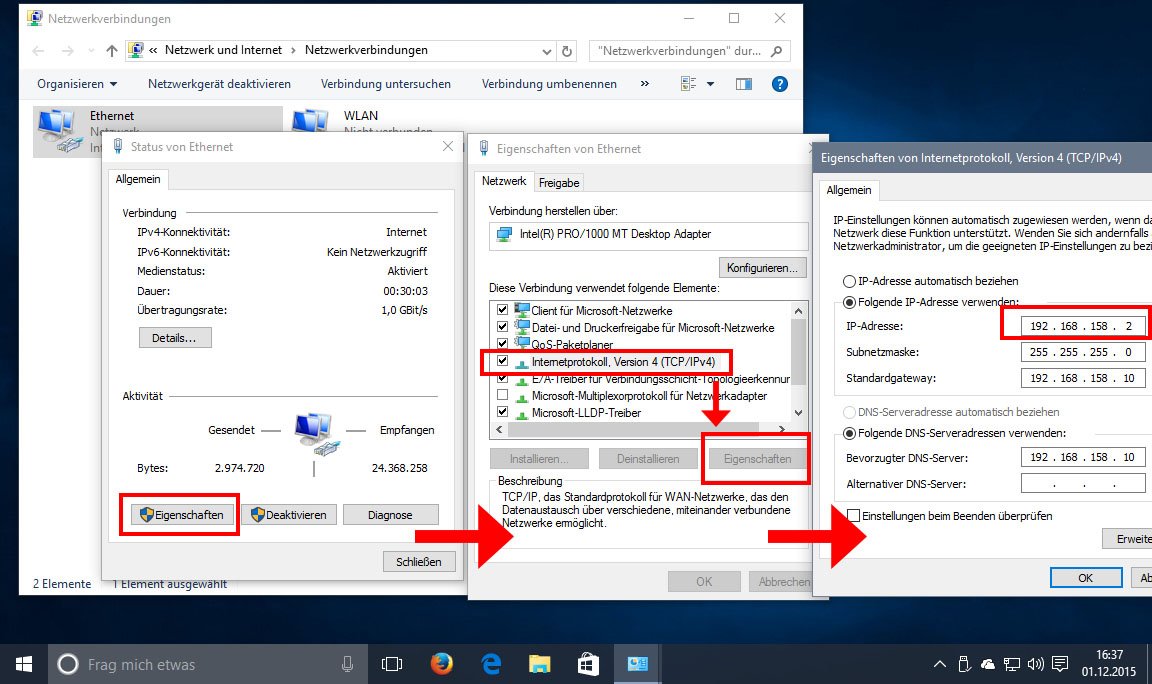Image resolution: width=1152 pixels, height=684 pixels.
Task: Click the search magnifier icon
Action: (x=777, y=51)
